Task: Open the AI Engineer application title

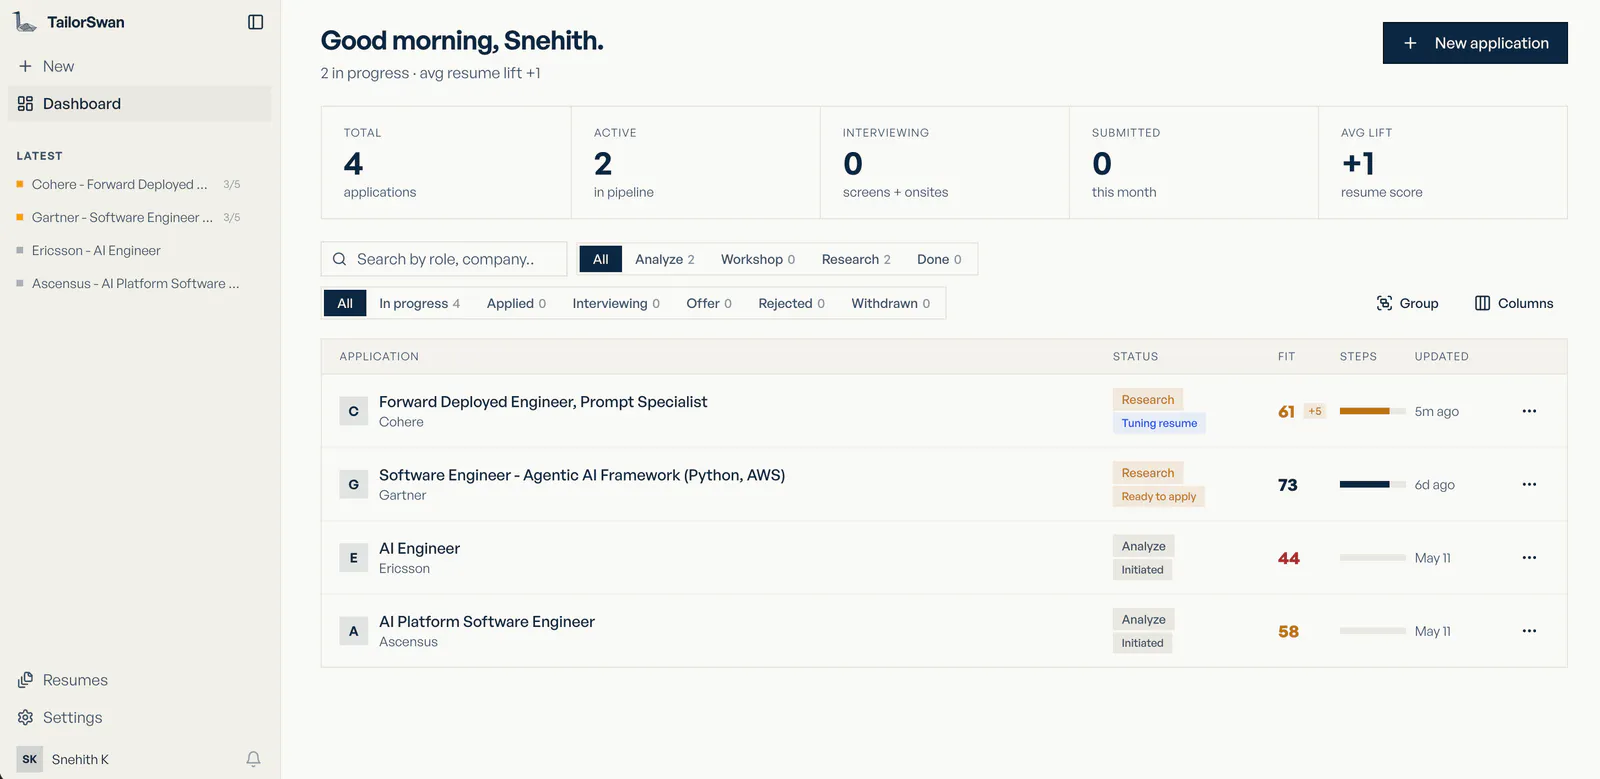Action: click(420, 549)
